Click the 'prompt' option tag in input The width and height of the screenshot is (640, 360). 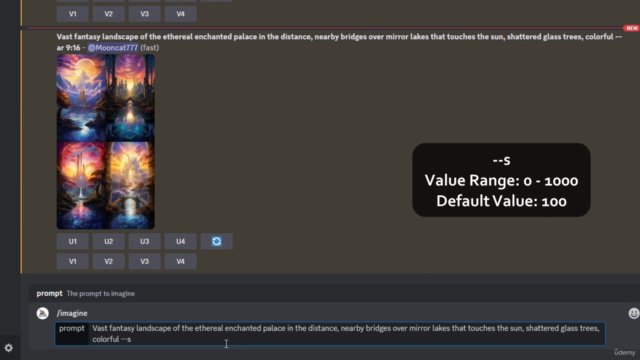(71, 328)
